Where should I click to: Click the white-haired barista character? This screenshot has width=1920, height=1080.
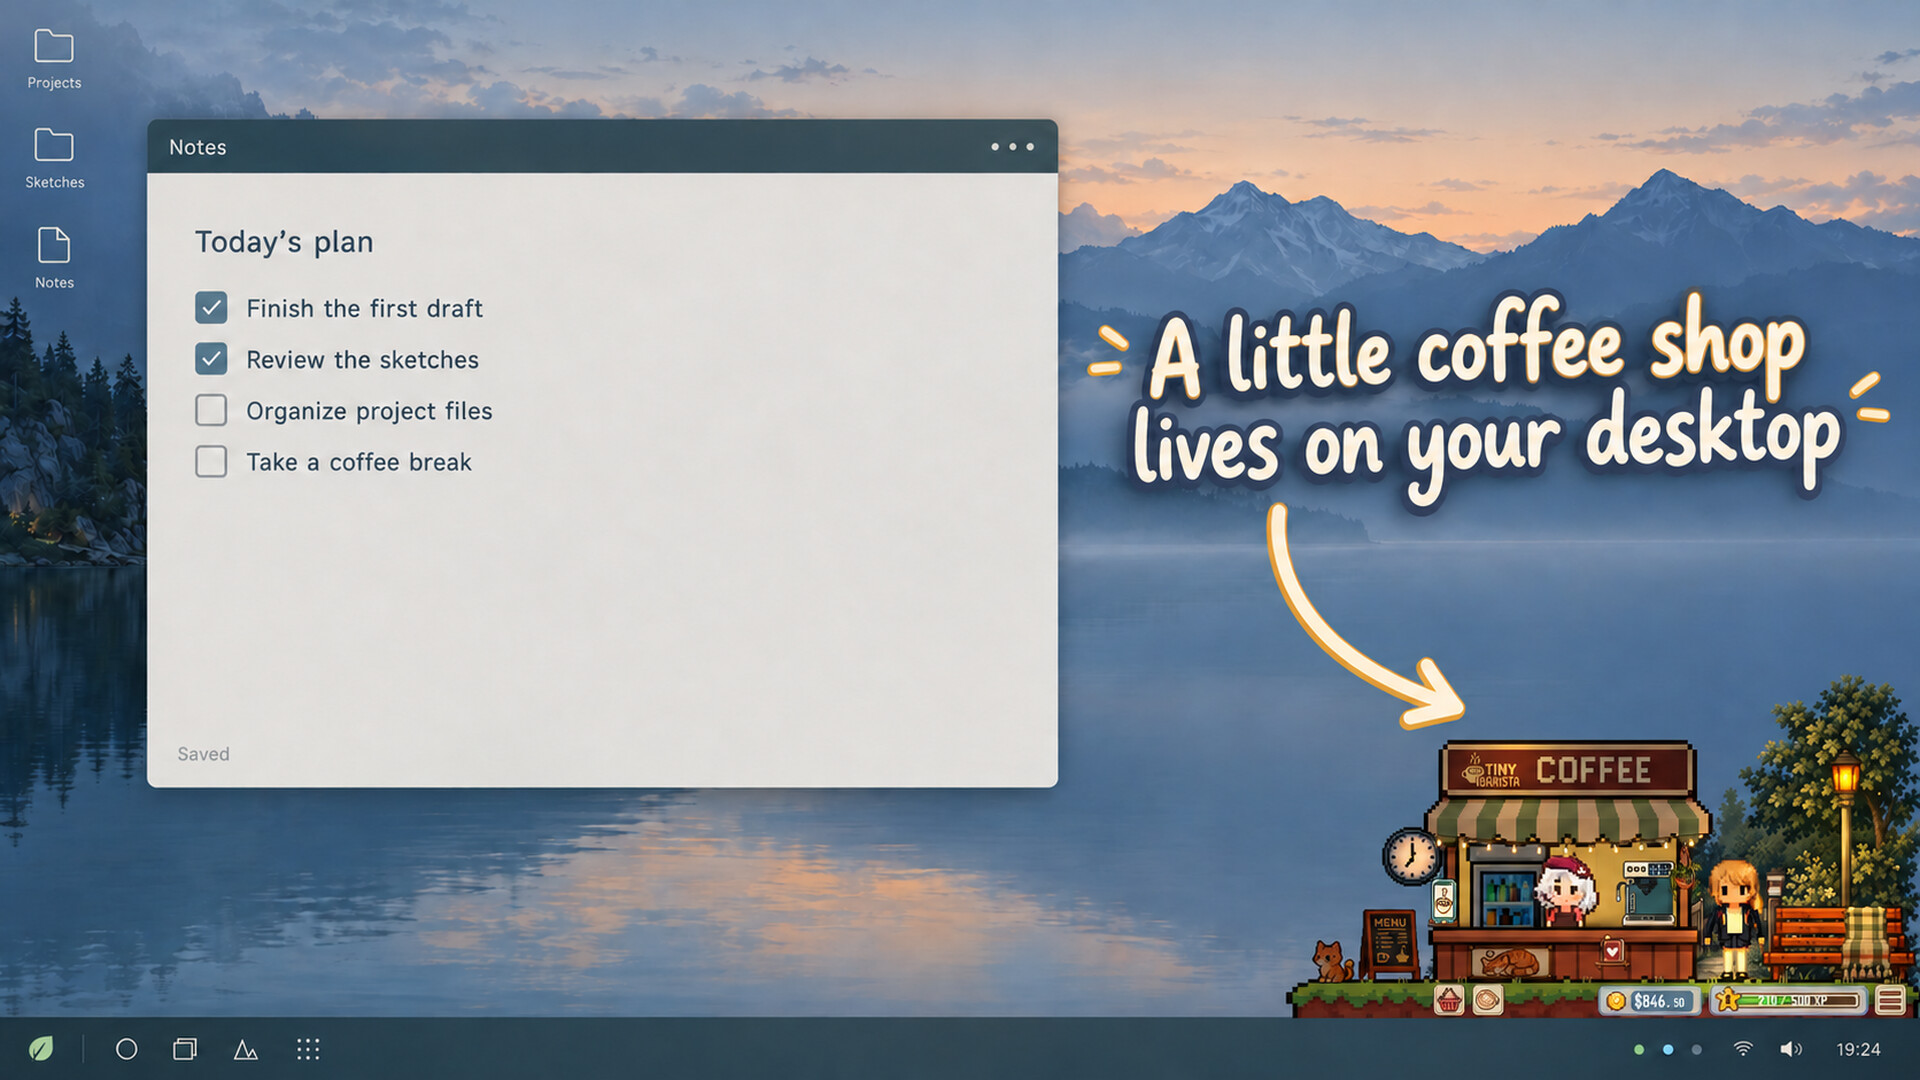1565,892
